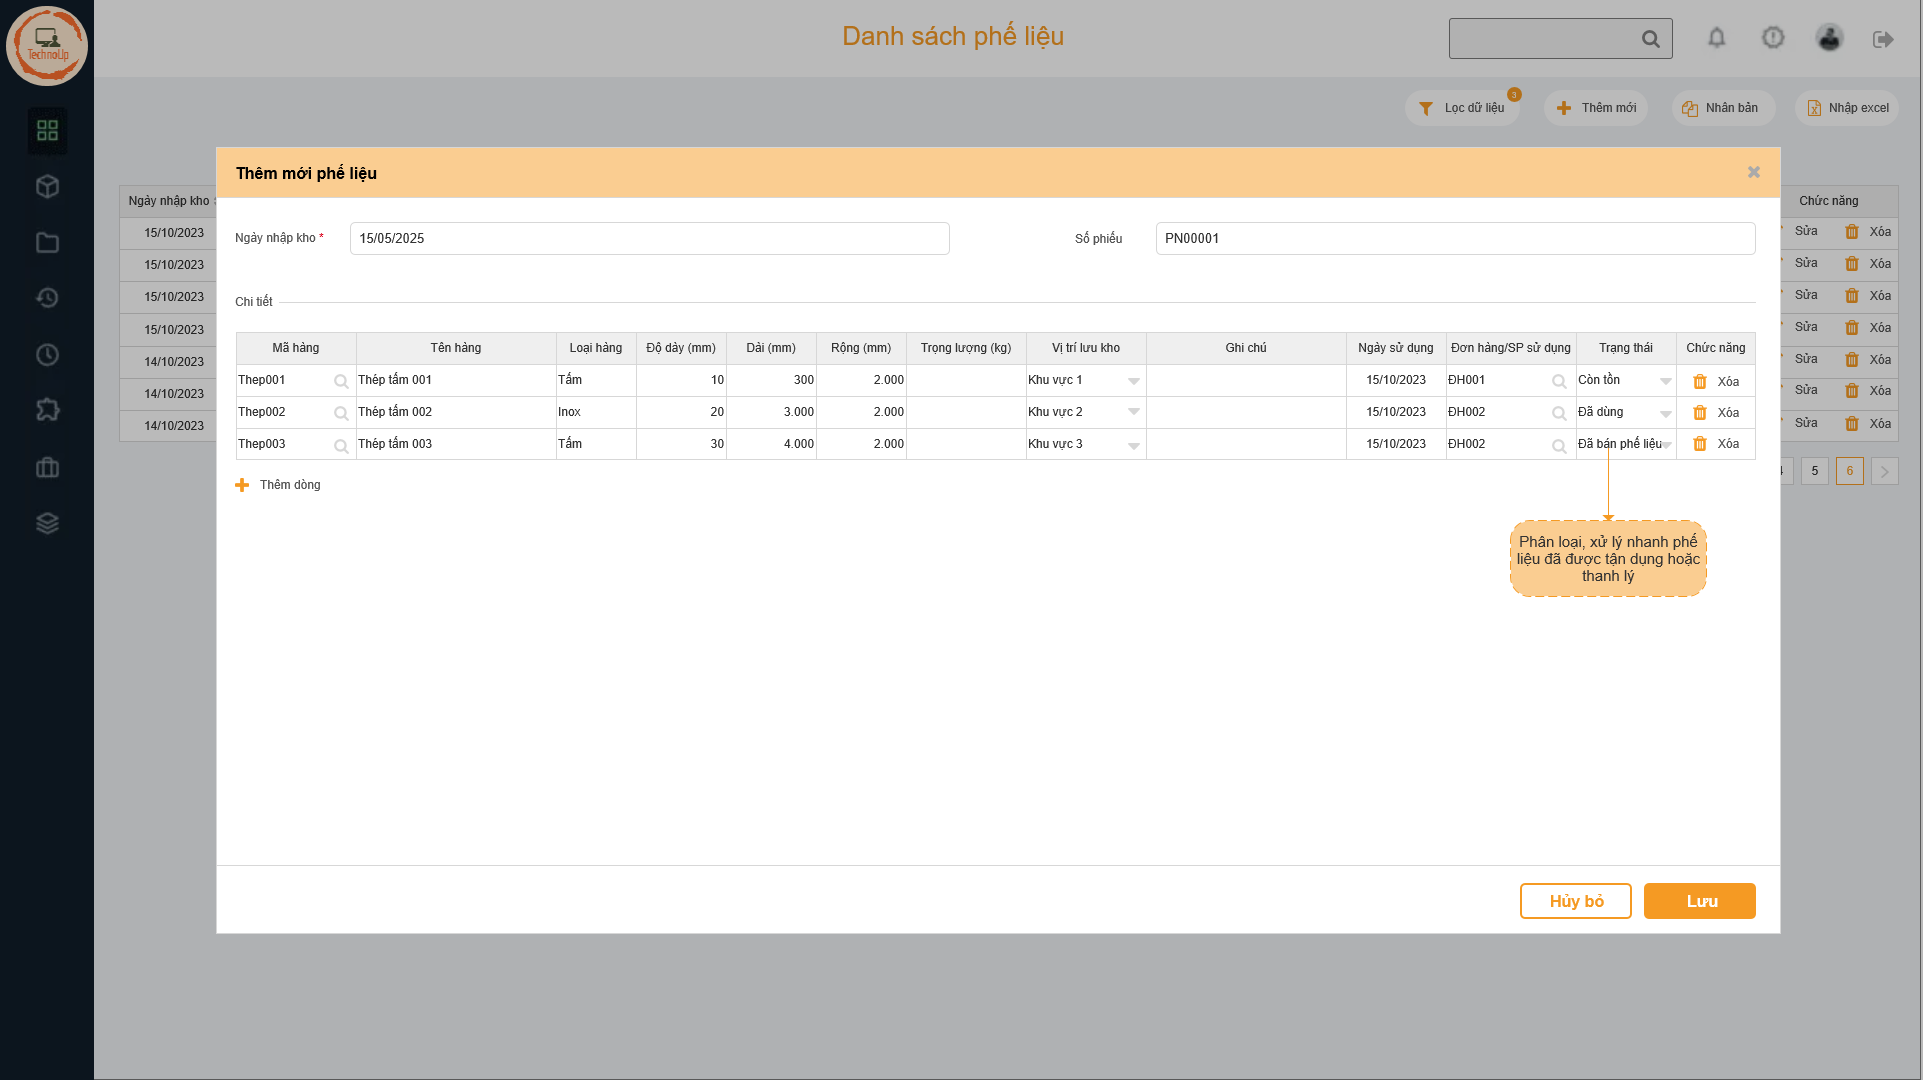Click the Ngày nhập kho date field

649,239
